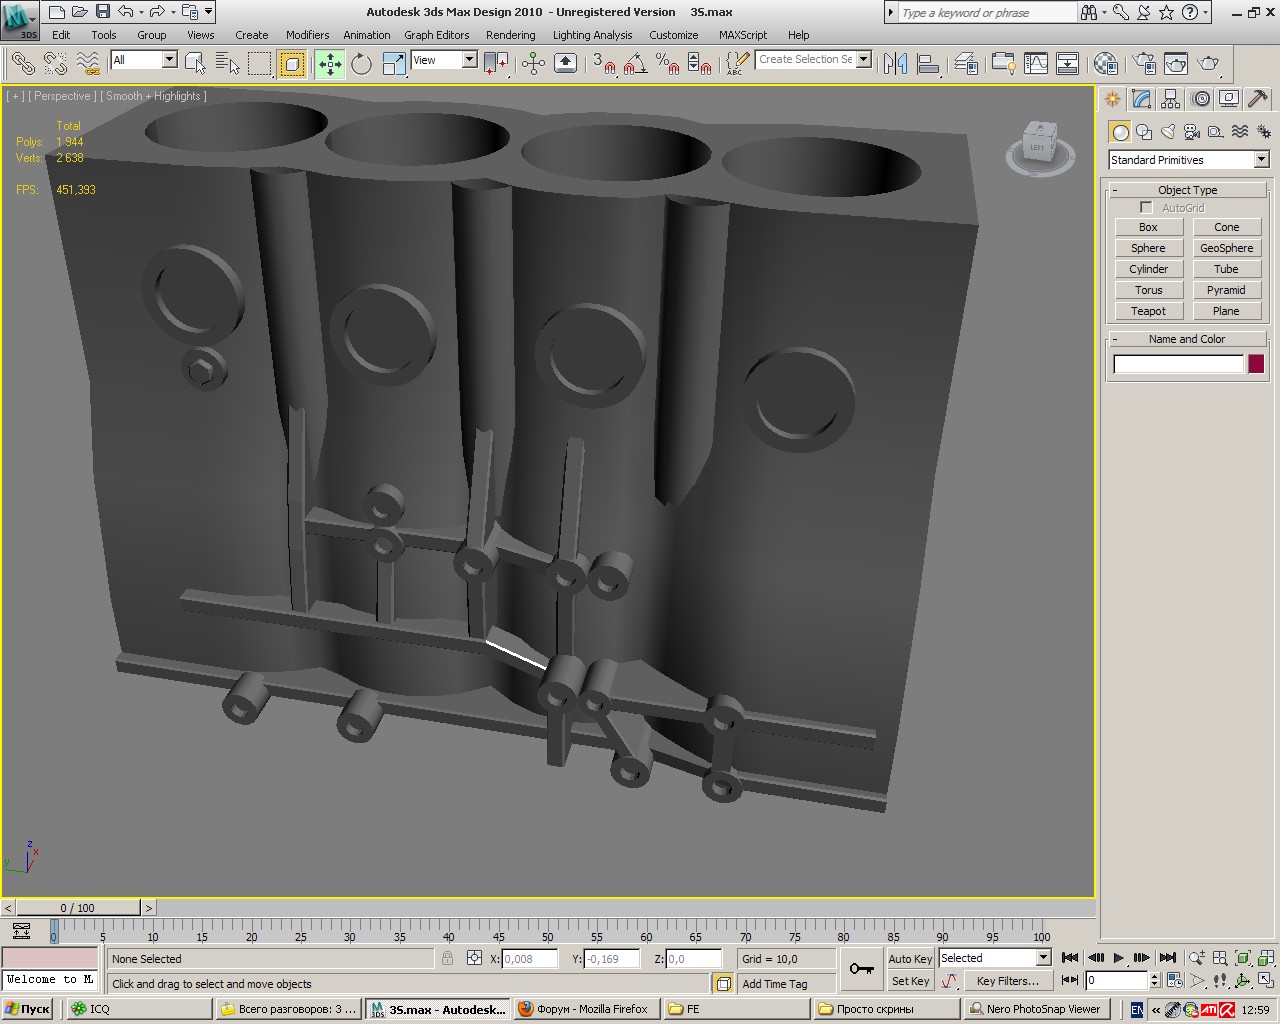This screenshot has height=1024, width=1280.
Task: Open the Rendering menu
Action: coord(510,35)
